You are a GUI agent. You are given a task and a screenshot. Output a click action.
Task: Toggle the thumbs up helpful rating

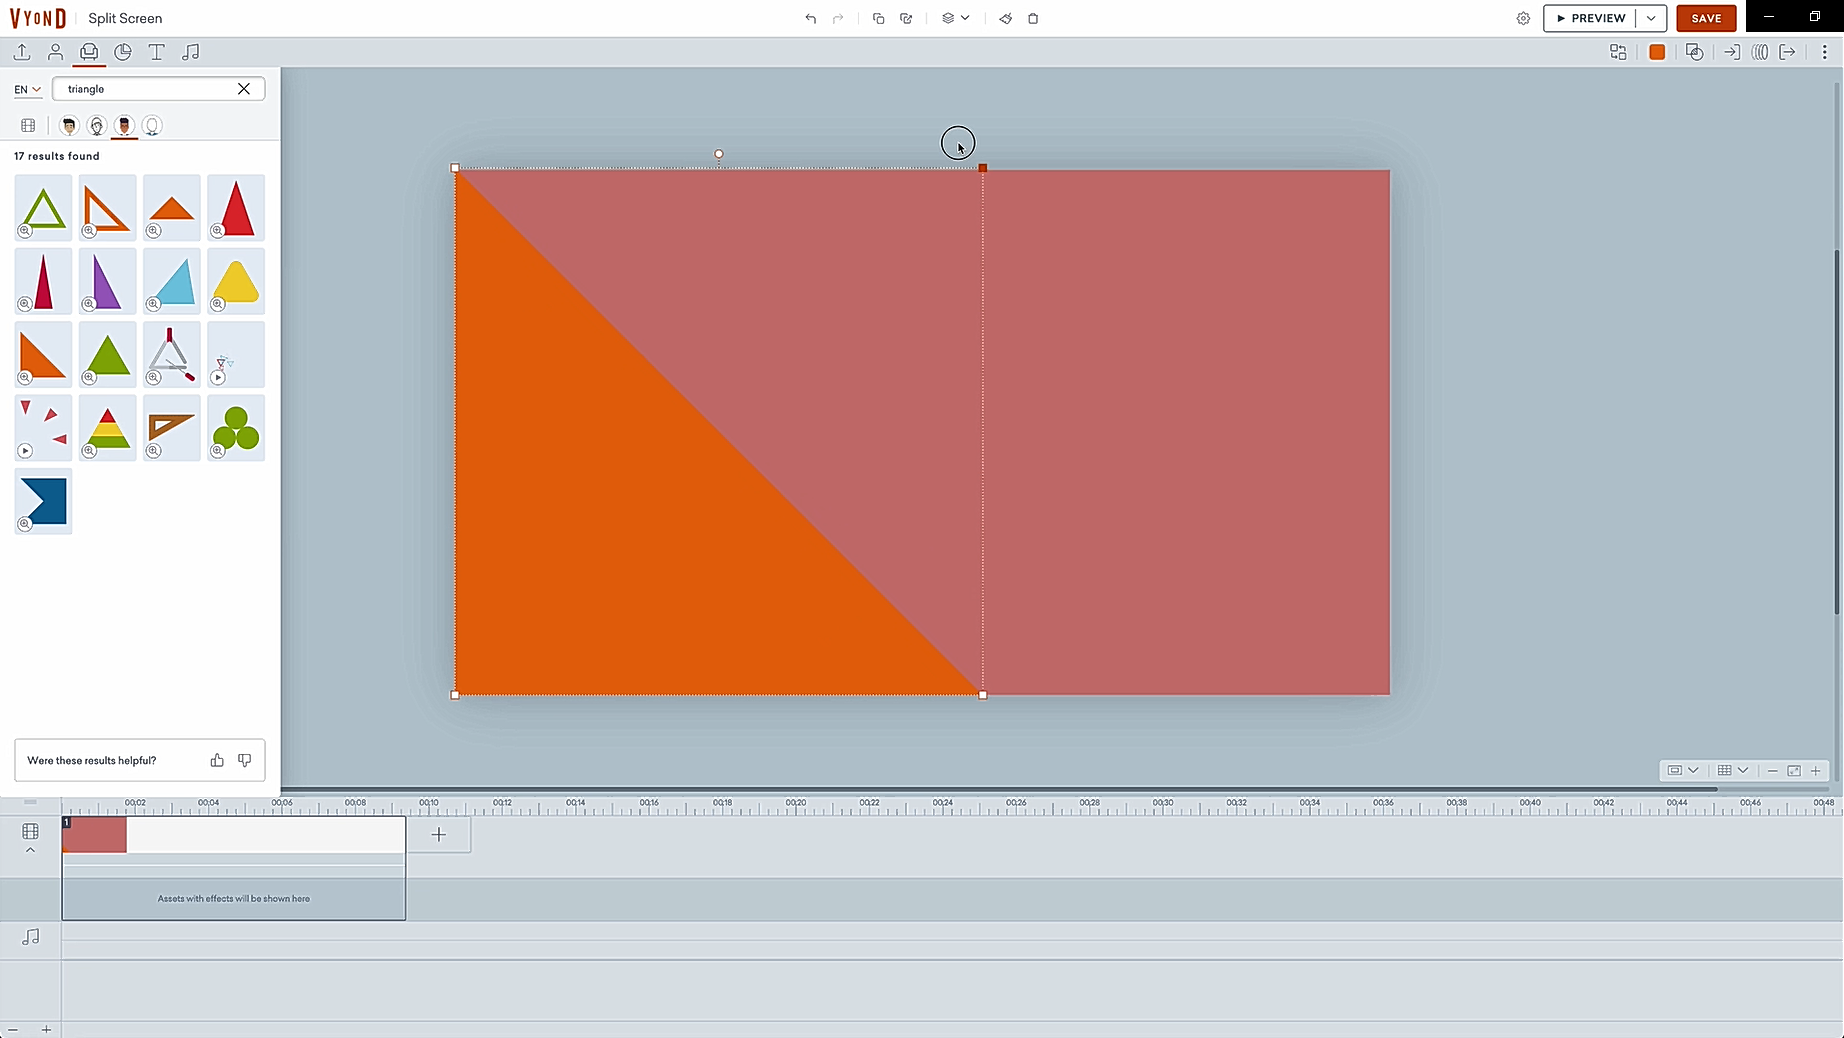point(217,760)
